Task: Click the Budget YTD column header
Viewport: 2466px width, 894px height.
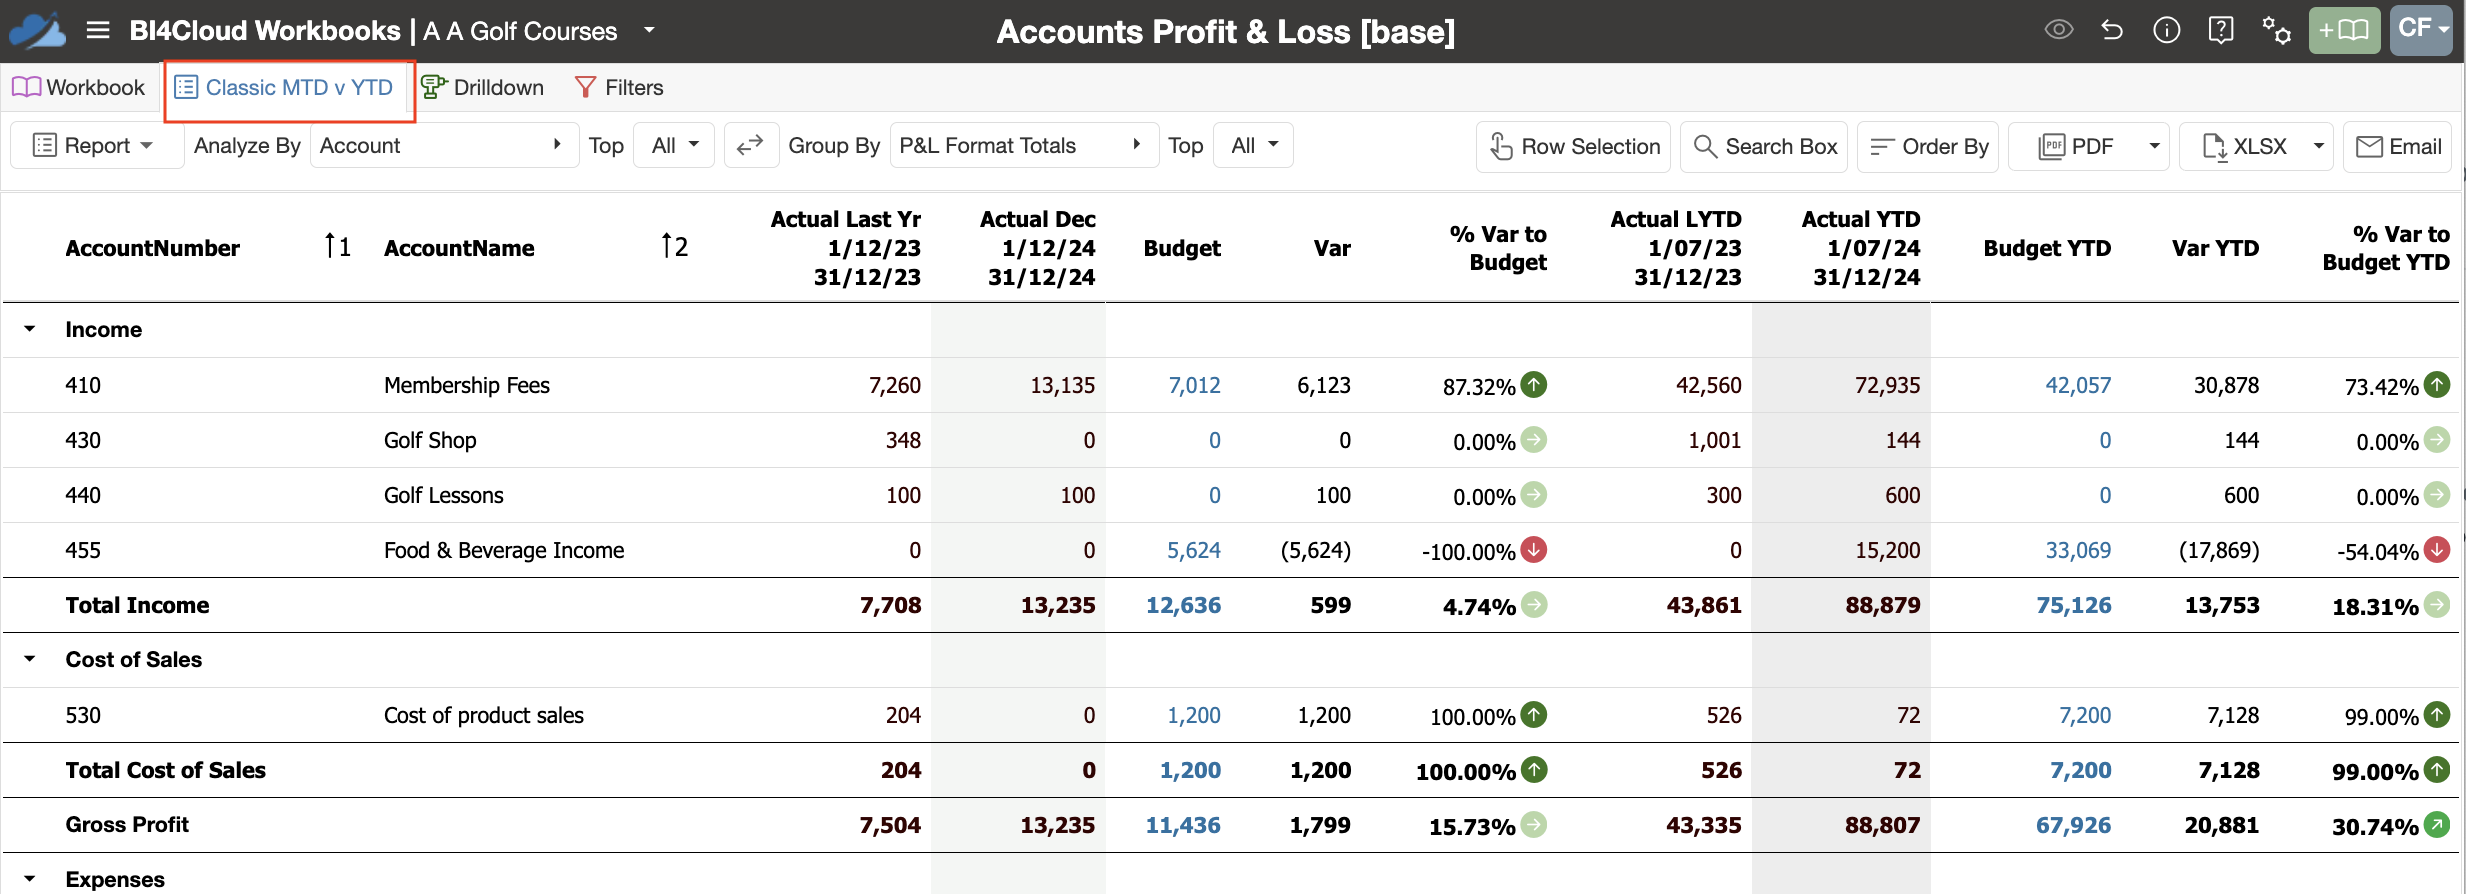Action: 2047,248
